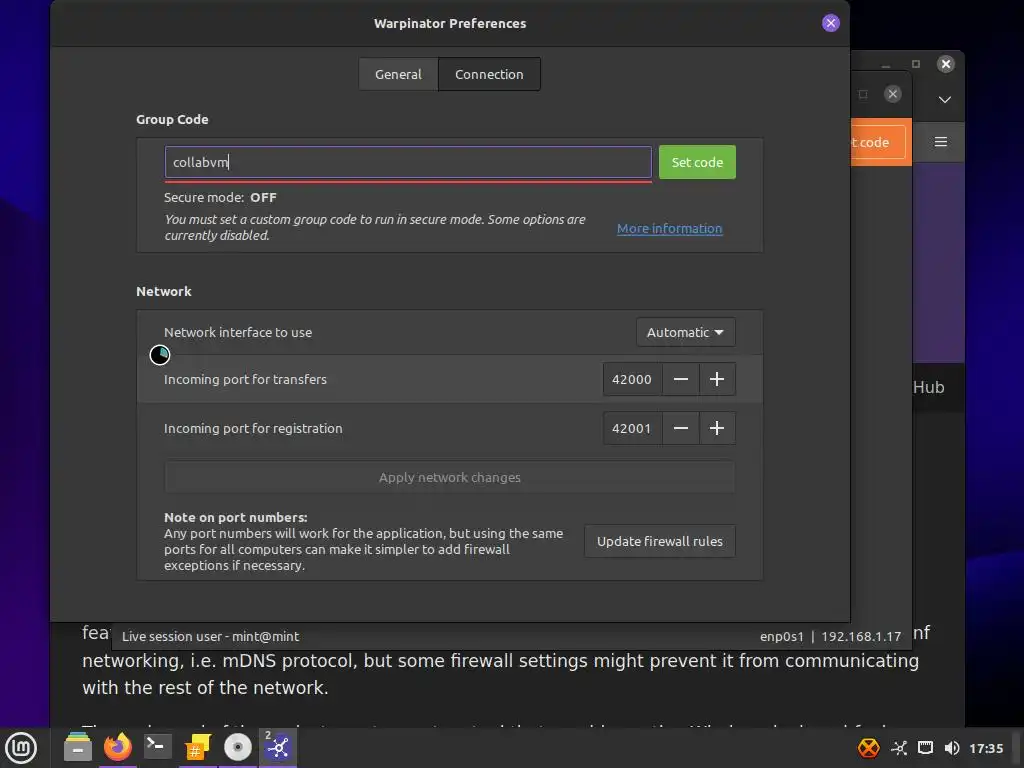1024x768 pixels.
Task: Open the yellow sticky notes taskbar icon
Action: (198, 747)
